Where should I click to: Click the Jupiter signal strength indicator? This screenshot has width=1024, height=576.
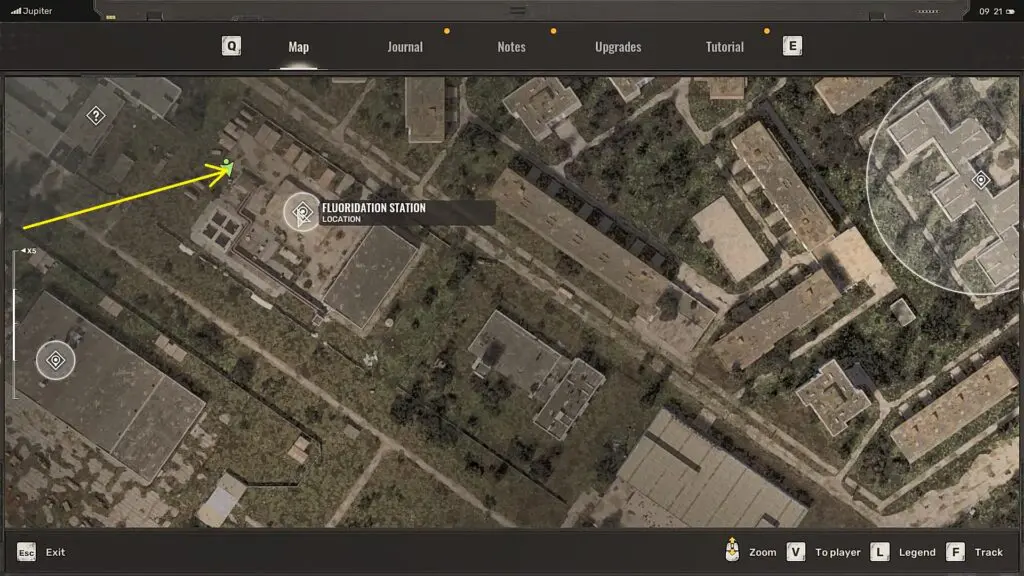tap(16, 10)
